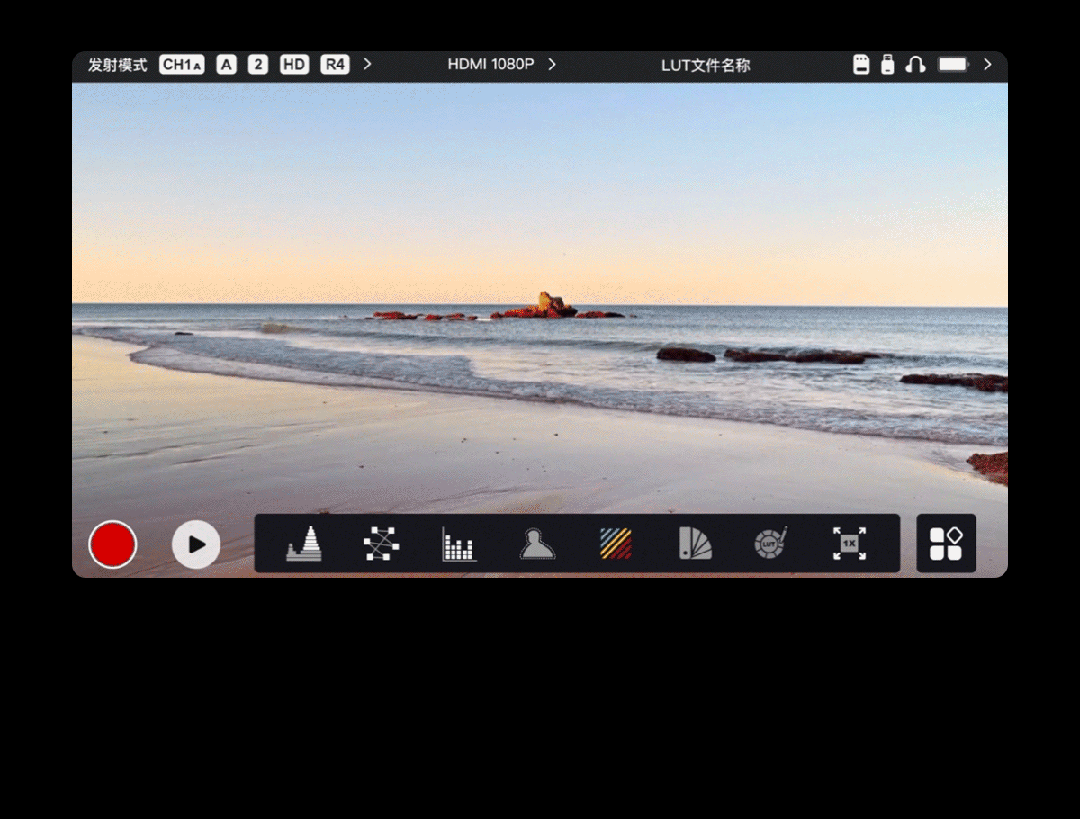Tap the 发射模式 label
The width and height of the screenshot is (1080, 819).
118,65
